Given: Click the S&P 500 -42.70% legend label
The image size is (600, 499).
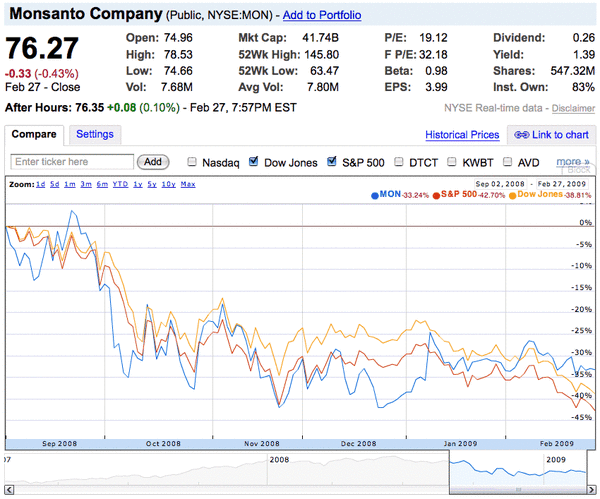Looking at the screenshot, I should (x=473, y=195).
